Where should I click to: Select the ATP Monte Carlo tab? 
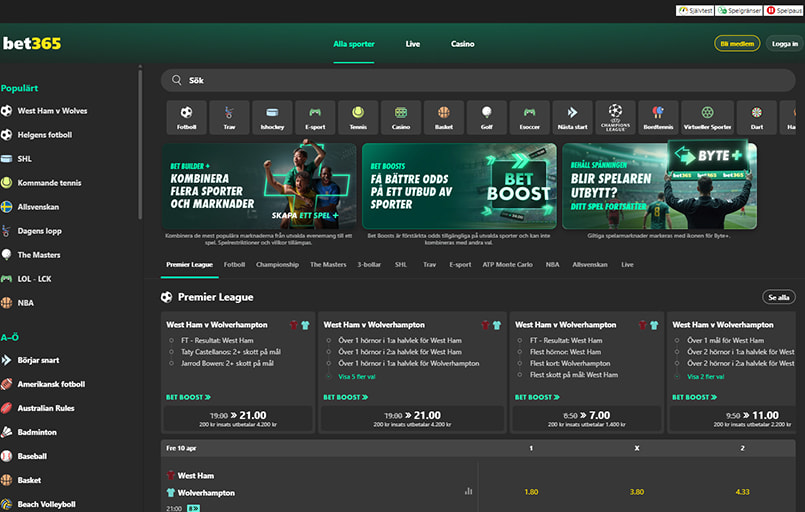[507, 265]
